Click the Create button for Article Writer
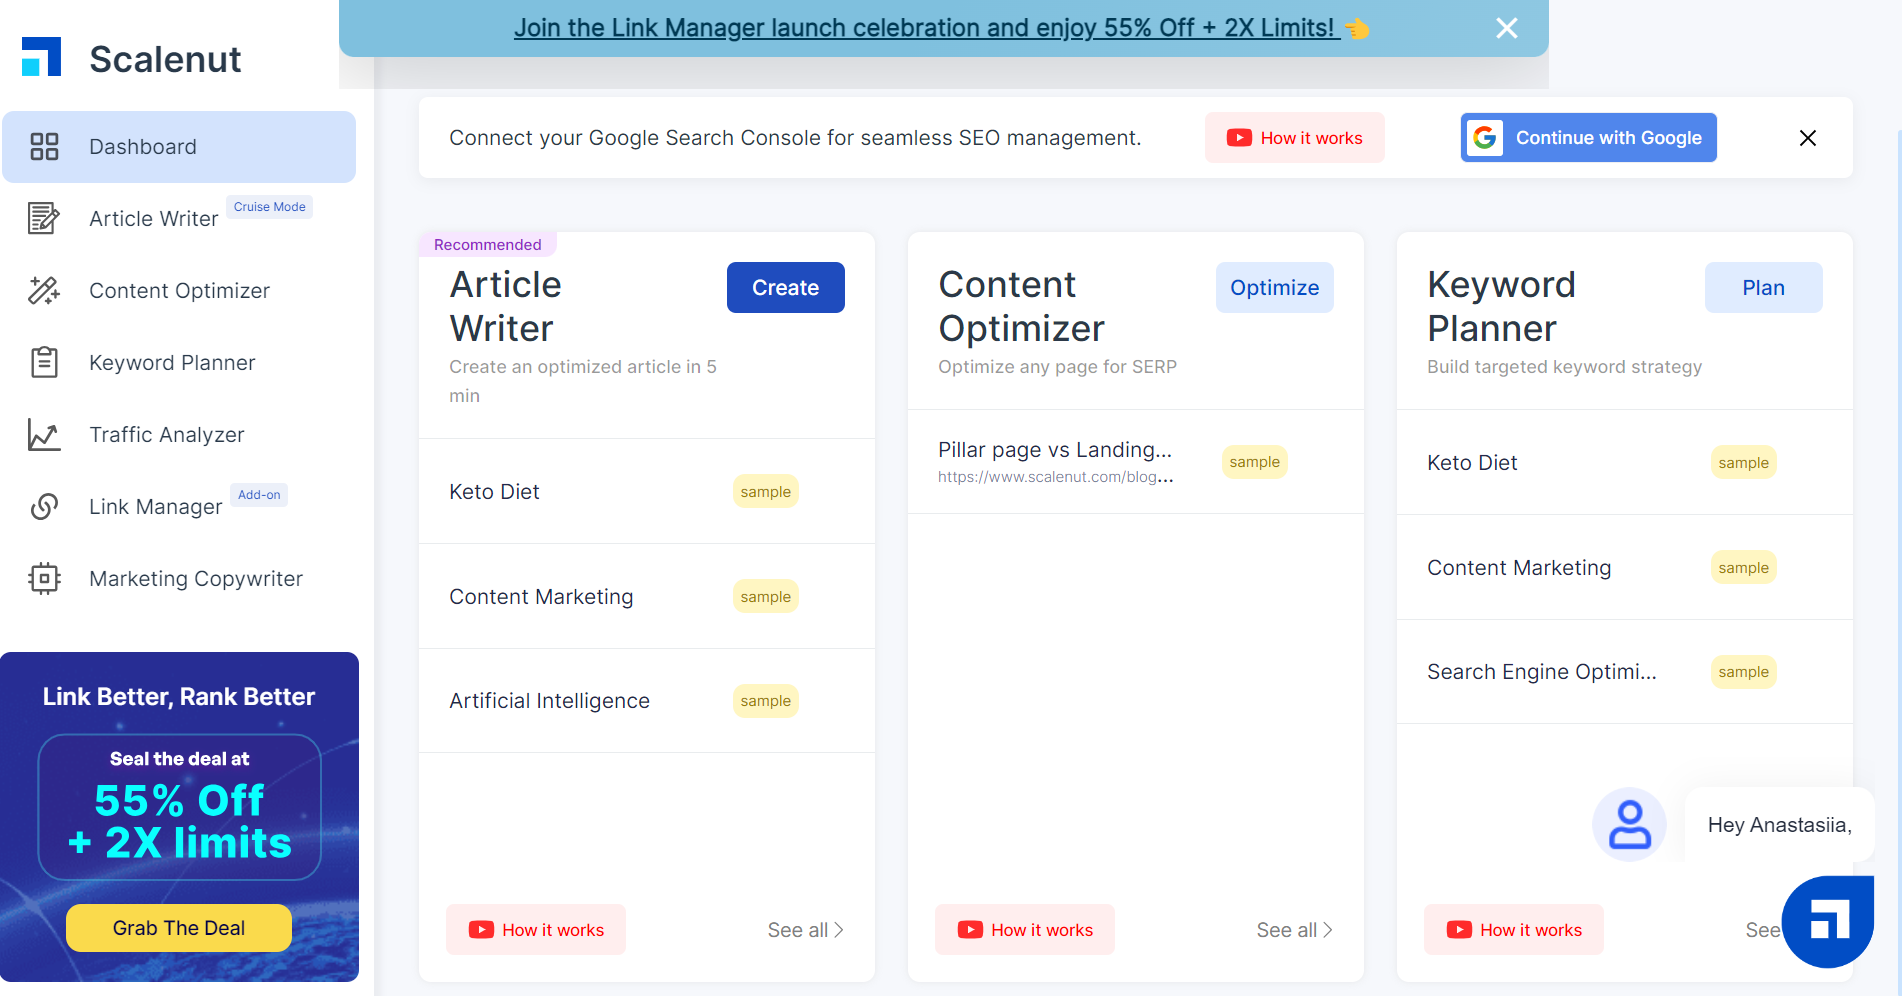The image size is (1902, 996). pos(786,288)
